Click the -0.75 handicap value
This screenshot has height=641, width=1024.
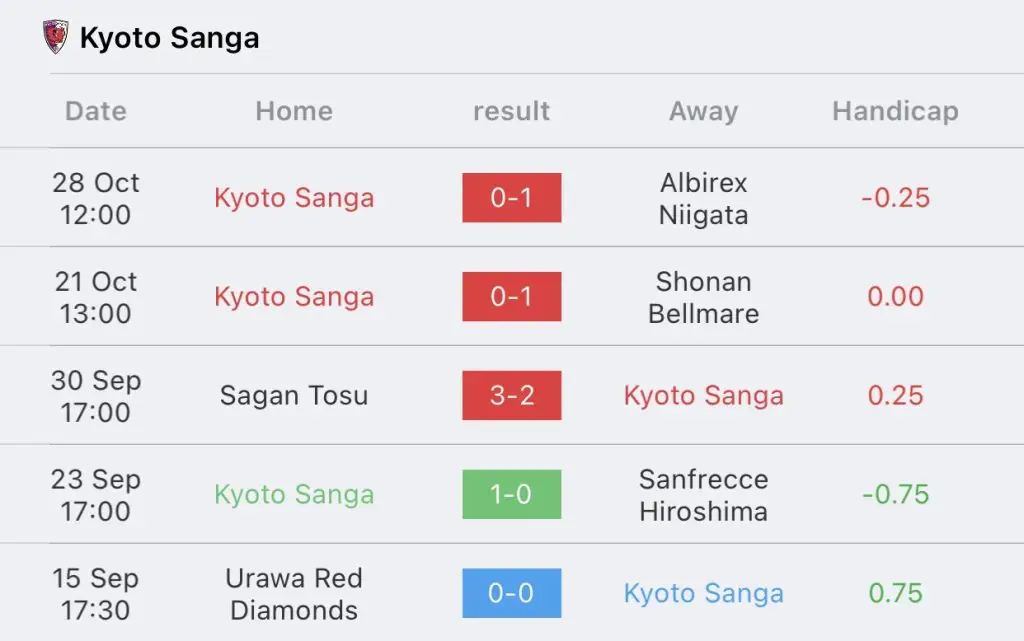point(895,494)
